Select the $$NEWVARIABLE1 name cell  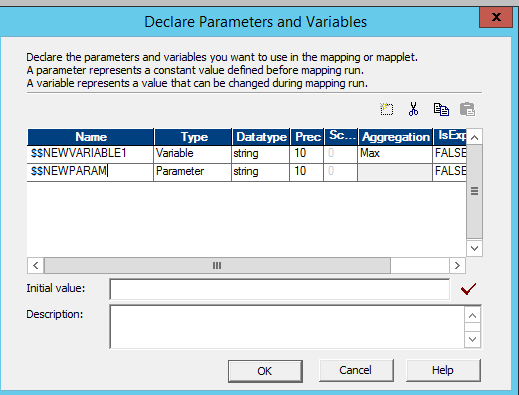point(90,153)
